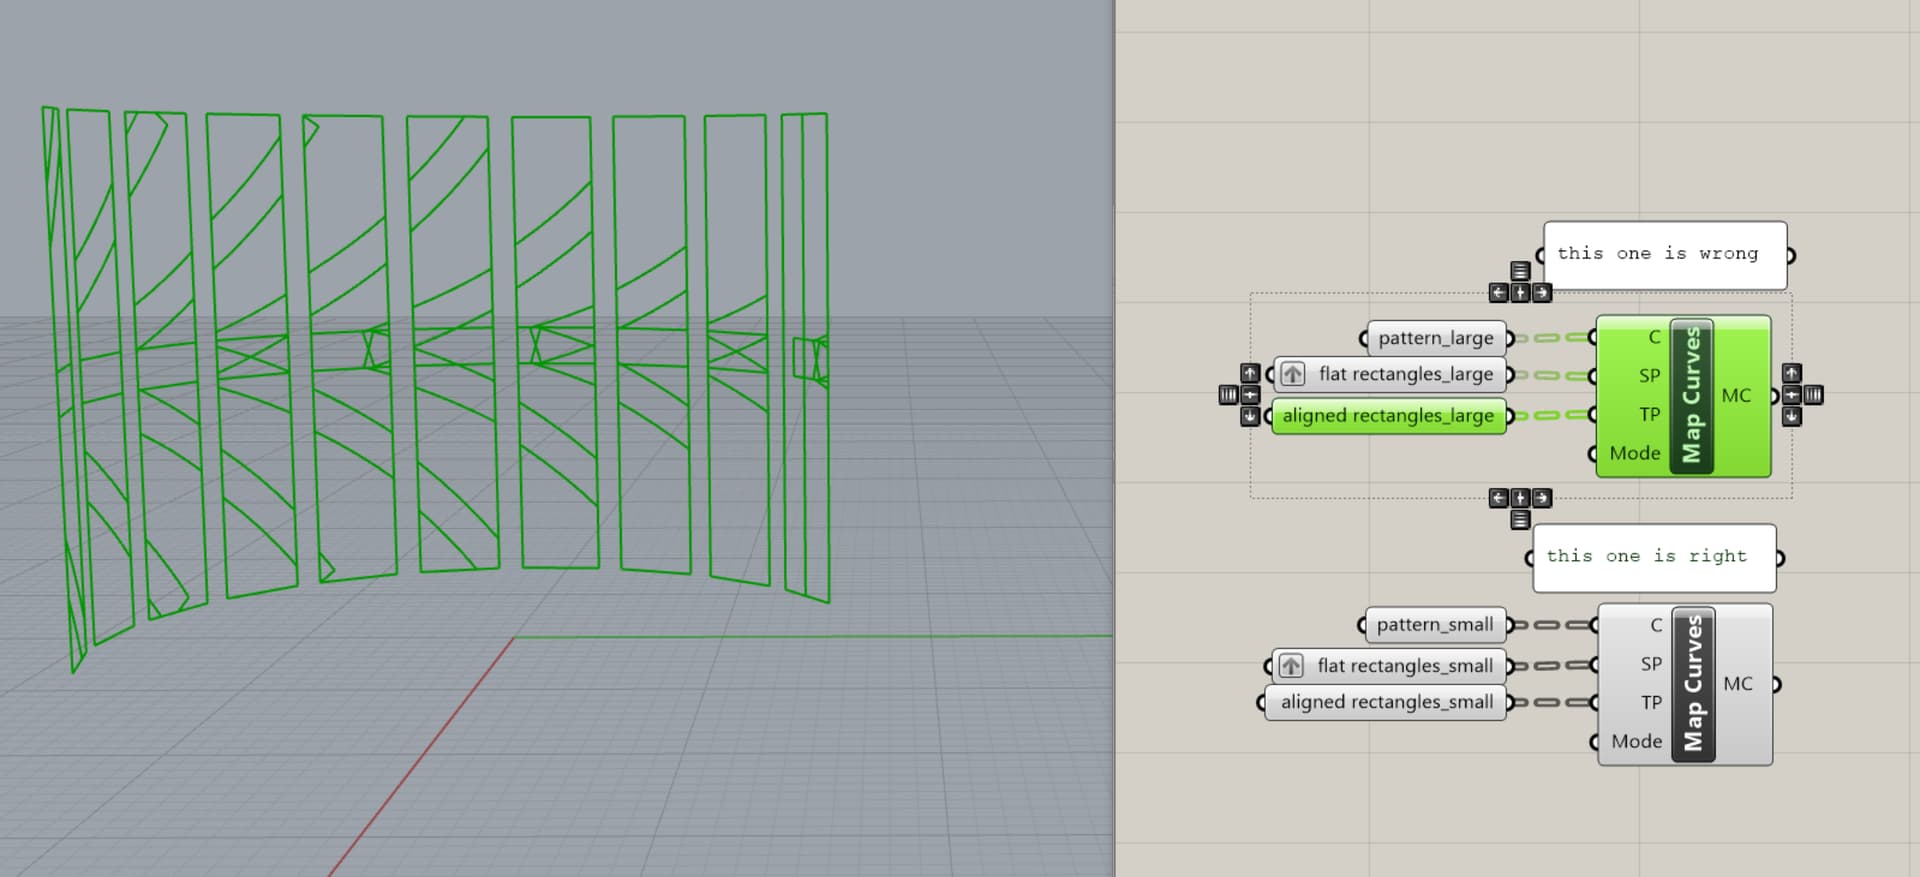This screenshot has width=1920, height=877.
Task: Click the green Map Curves component title
Action: coord(1691,396)
